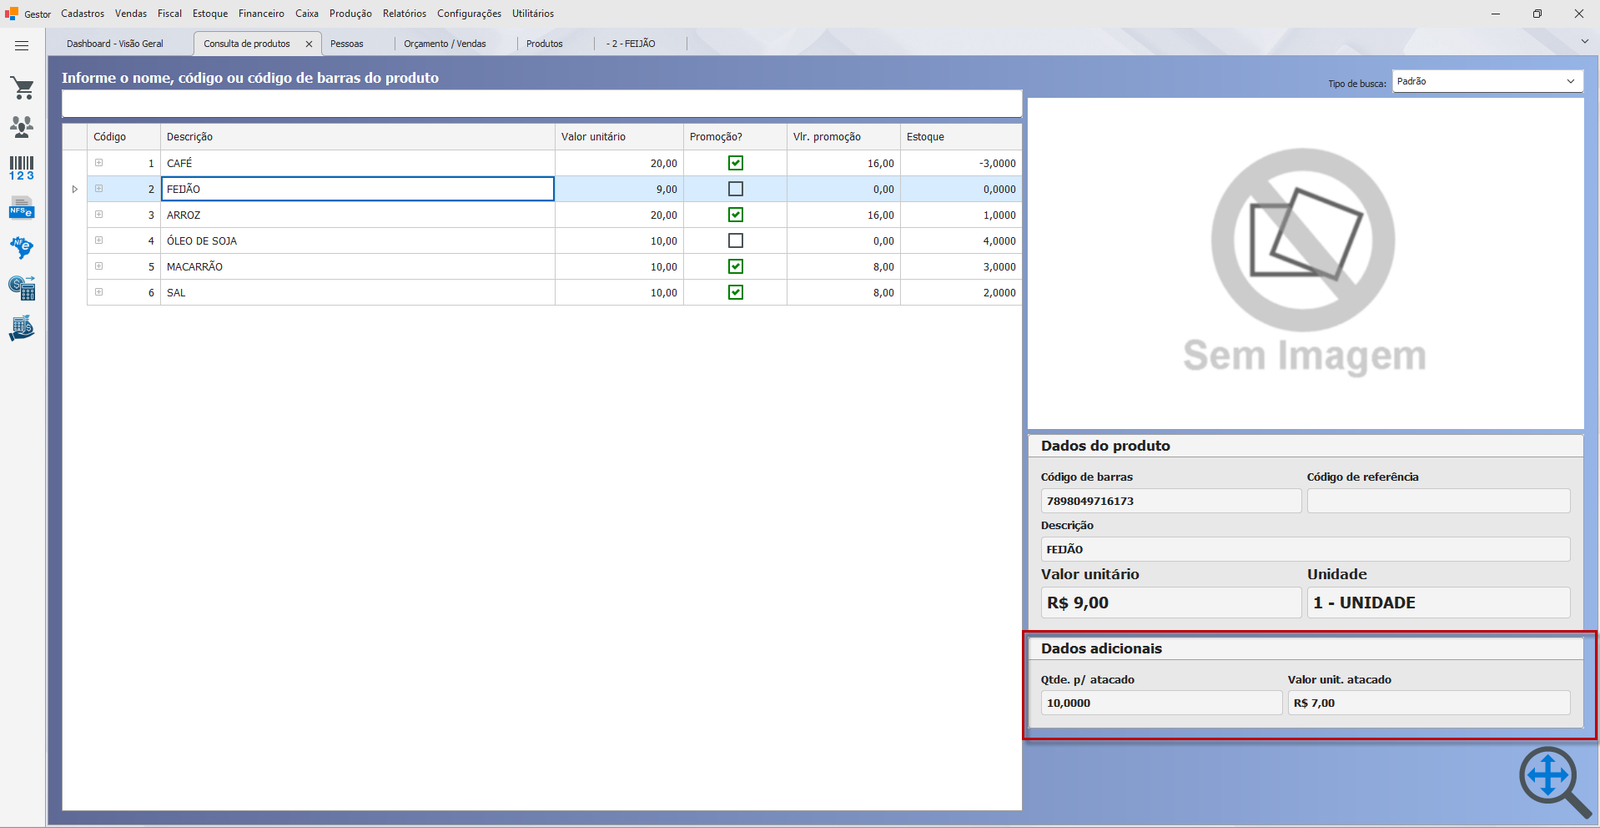The width and height of the screenshot is (1600, 828).
Task: Expand the ÓLEO DE SOJA row details
Action: pyautogui.click(x=99, y=241)
